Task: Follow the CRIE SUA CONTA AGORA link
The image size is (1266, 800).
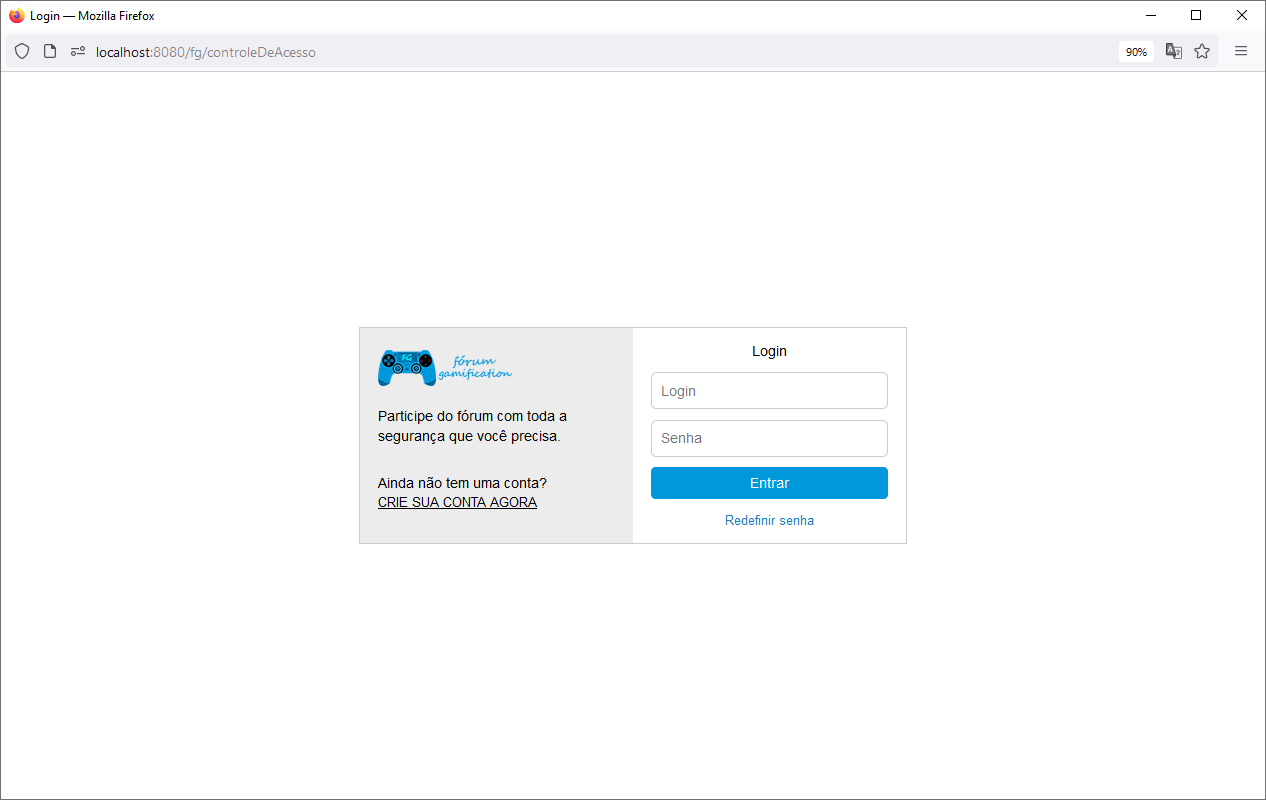Action: [457, 502]
